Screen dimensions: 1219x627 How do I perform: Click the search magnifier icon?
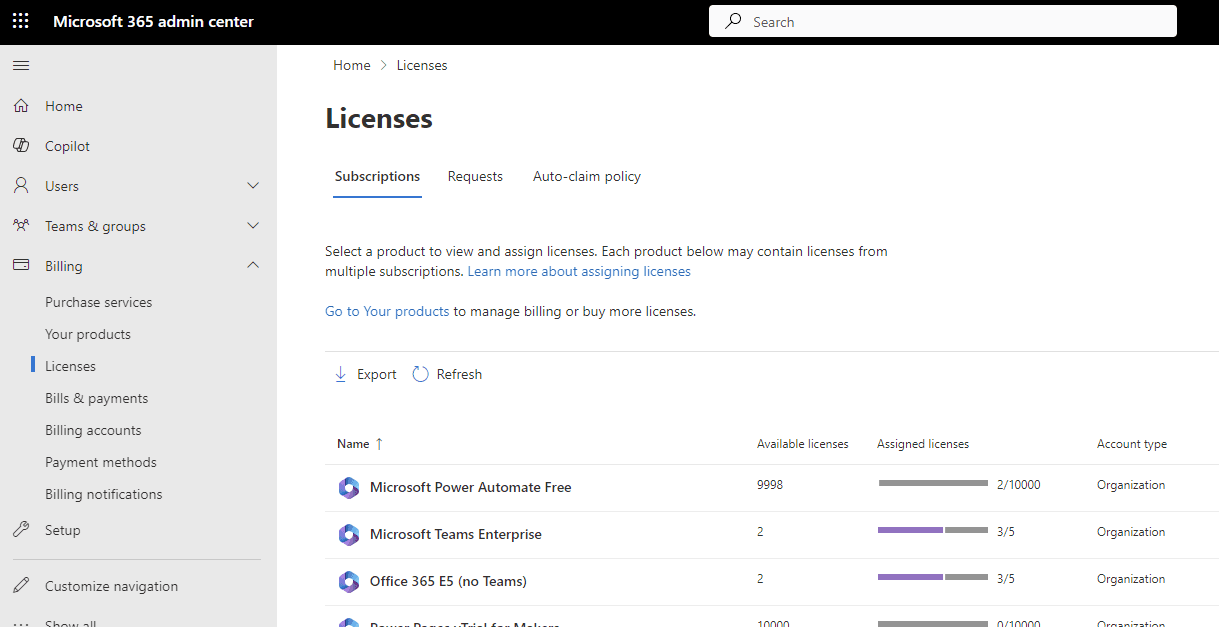tap(734, 21)
